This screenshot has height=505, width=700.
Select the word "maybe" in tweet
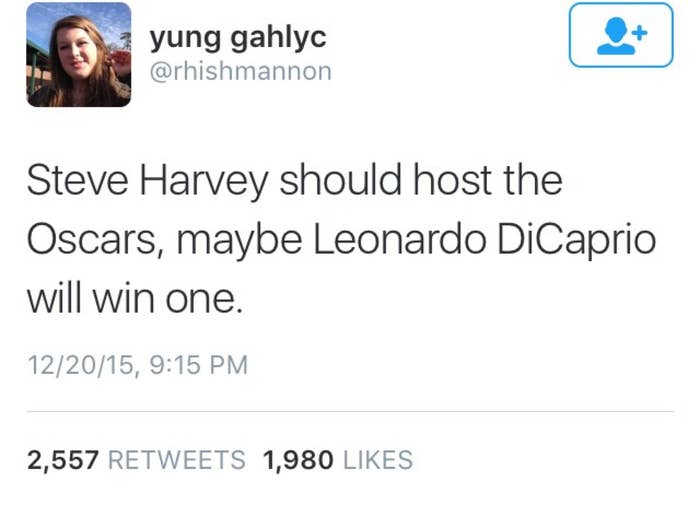pos(239,242)
